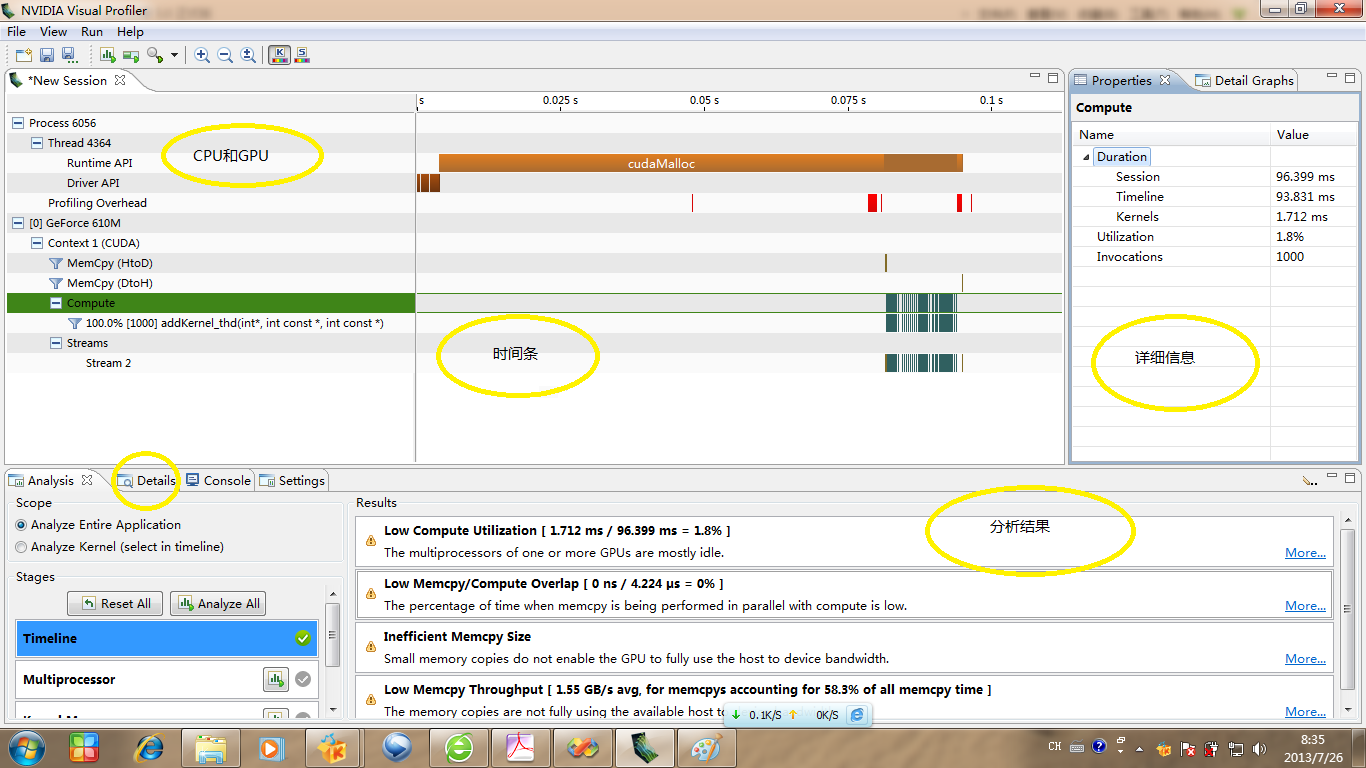The width and height of the screenshot is (1366, 768).
Task: Open the Run menu
Action: coord(92,32)
